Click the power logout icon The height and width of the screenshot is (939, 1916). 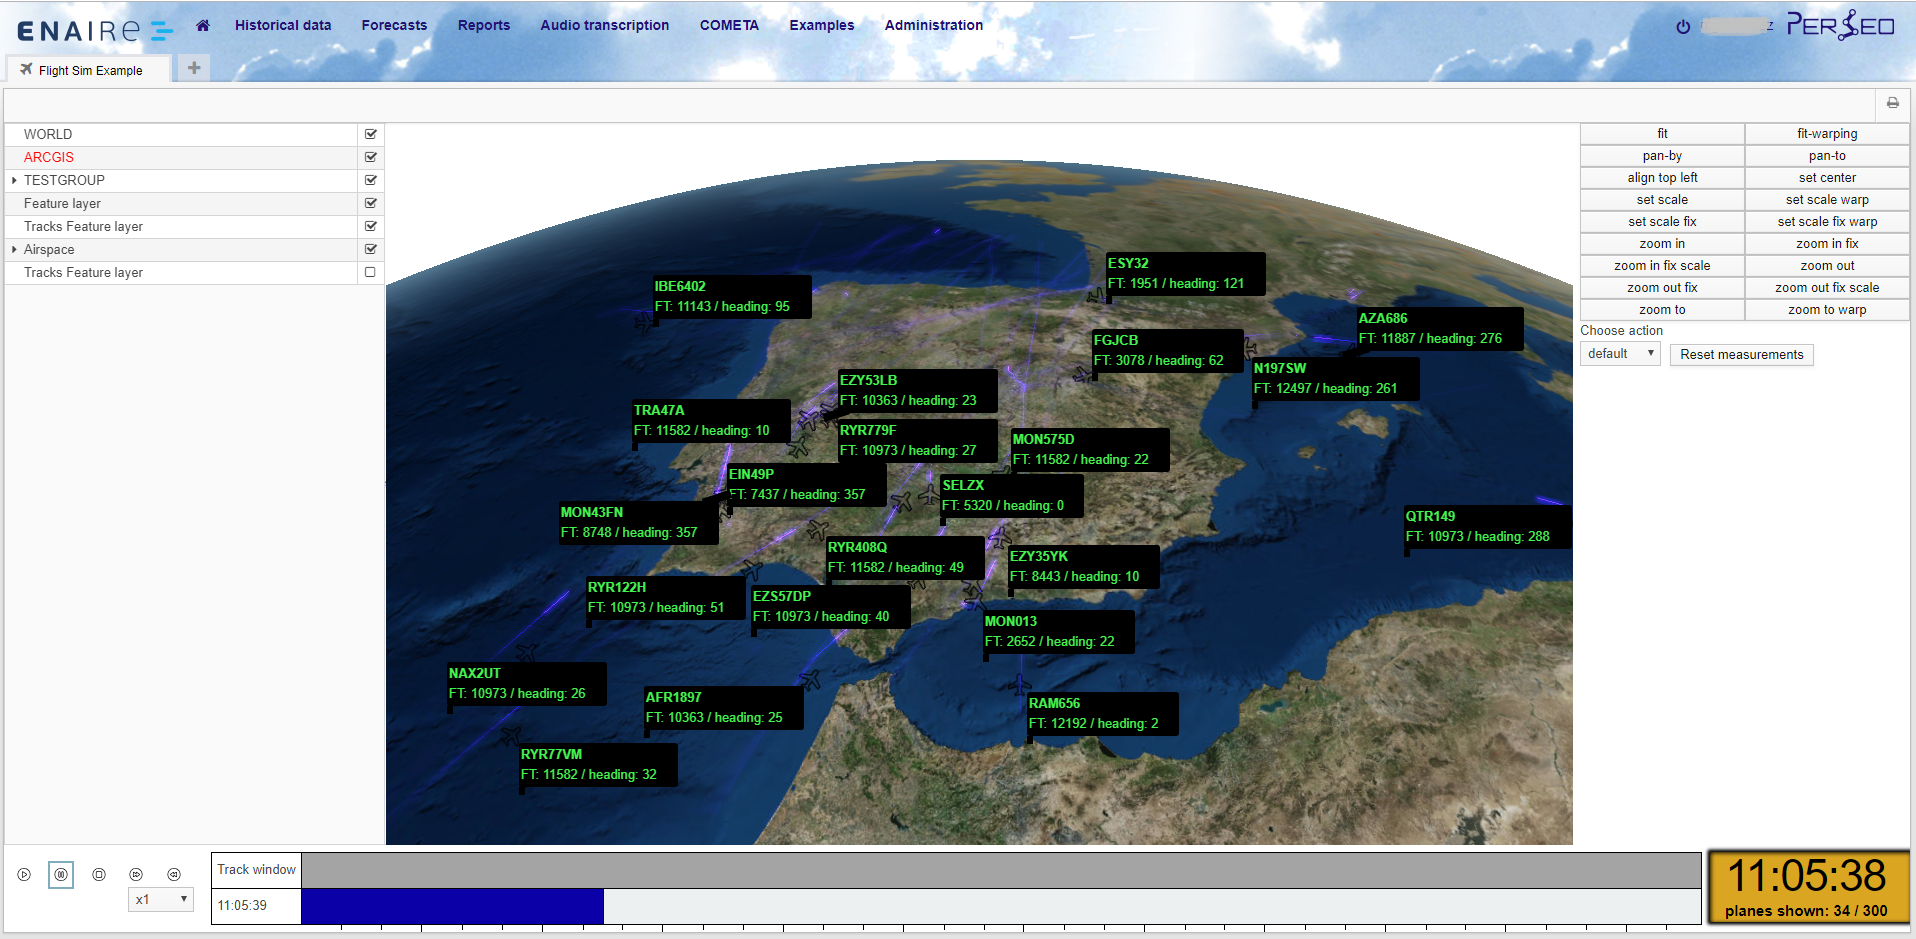pos(1683,27)
